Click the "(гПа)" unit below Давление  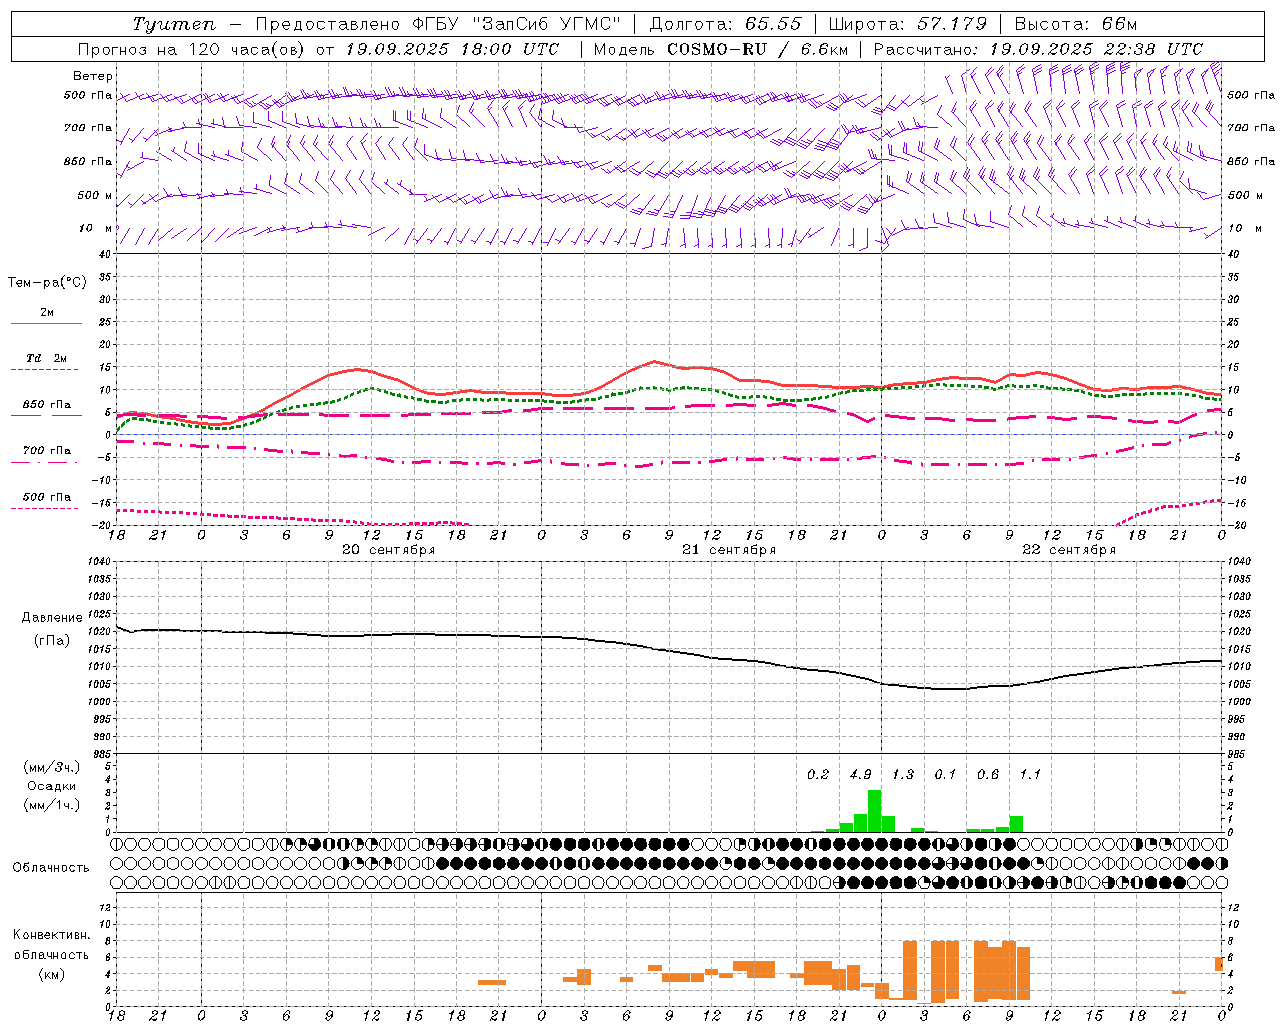[52, 640]
